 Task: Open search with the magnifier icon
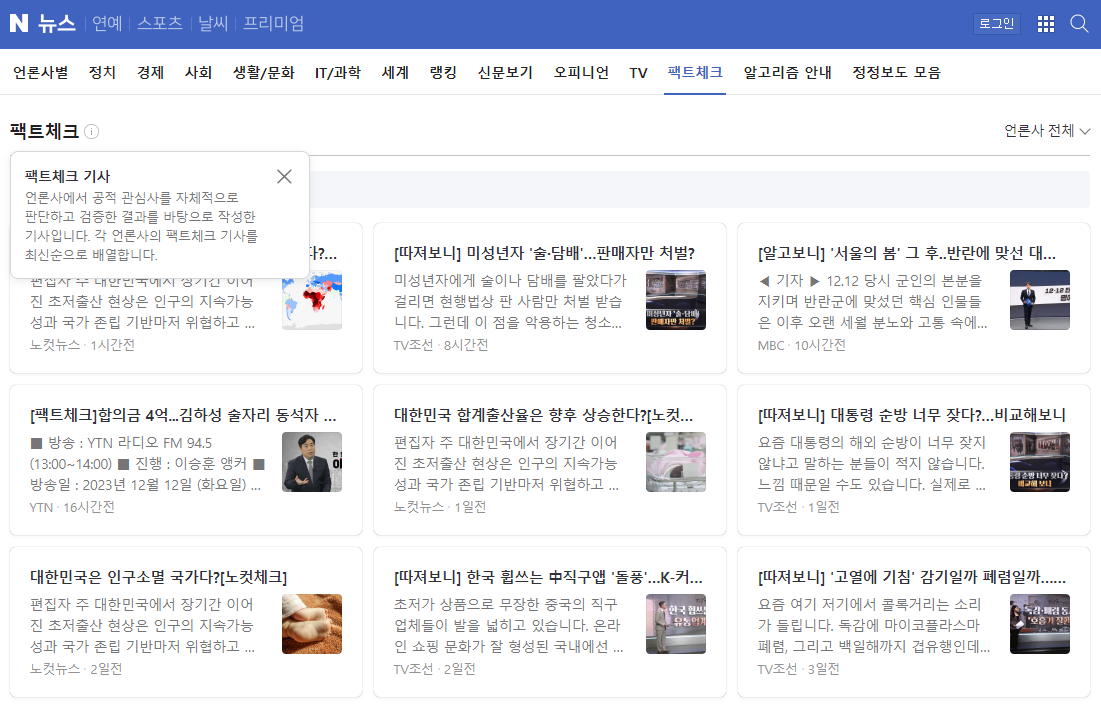click(x=1079, y=23)
